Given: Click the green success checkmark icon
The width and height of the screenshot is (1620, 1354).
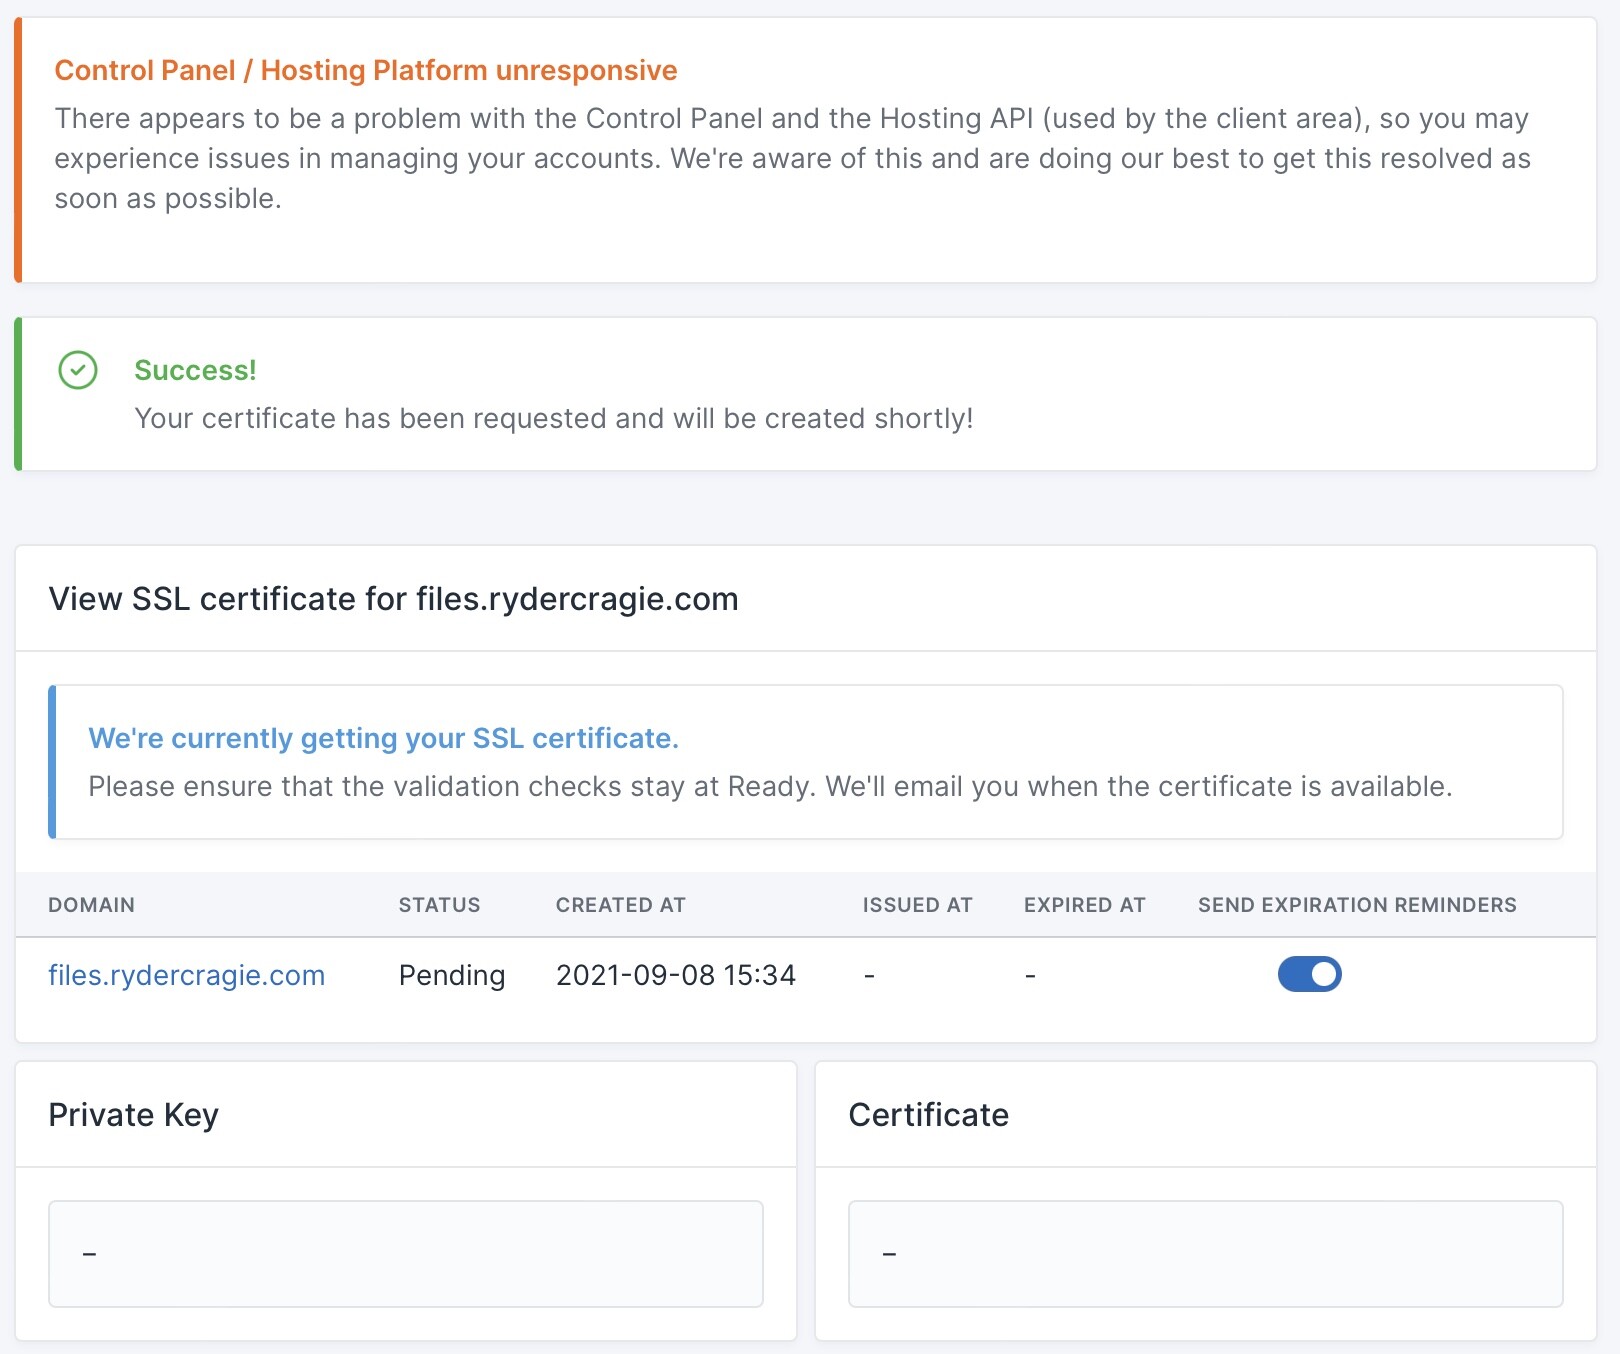Looking at the screenshot, I should coord(78,370).
